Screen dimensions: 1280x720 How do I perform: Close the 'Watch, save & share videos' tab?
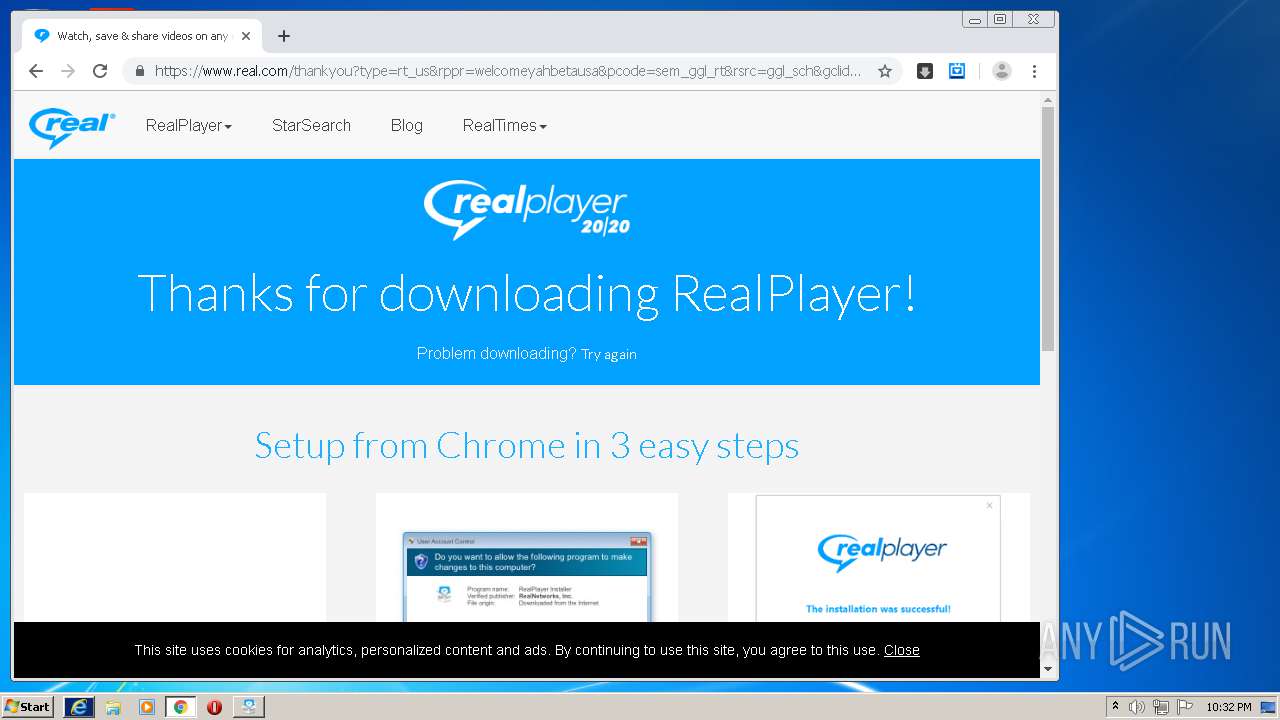click(x=246, y=36)
